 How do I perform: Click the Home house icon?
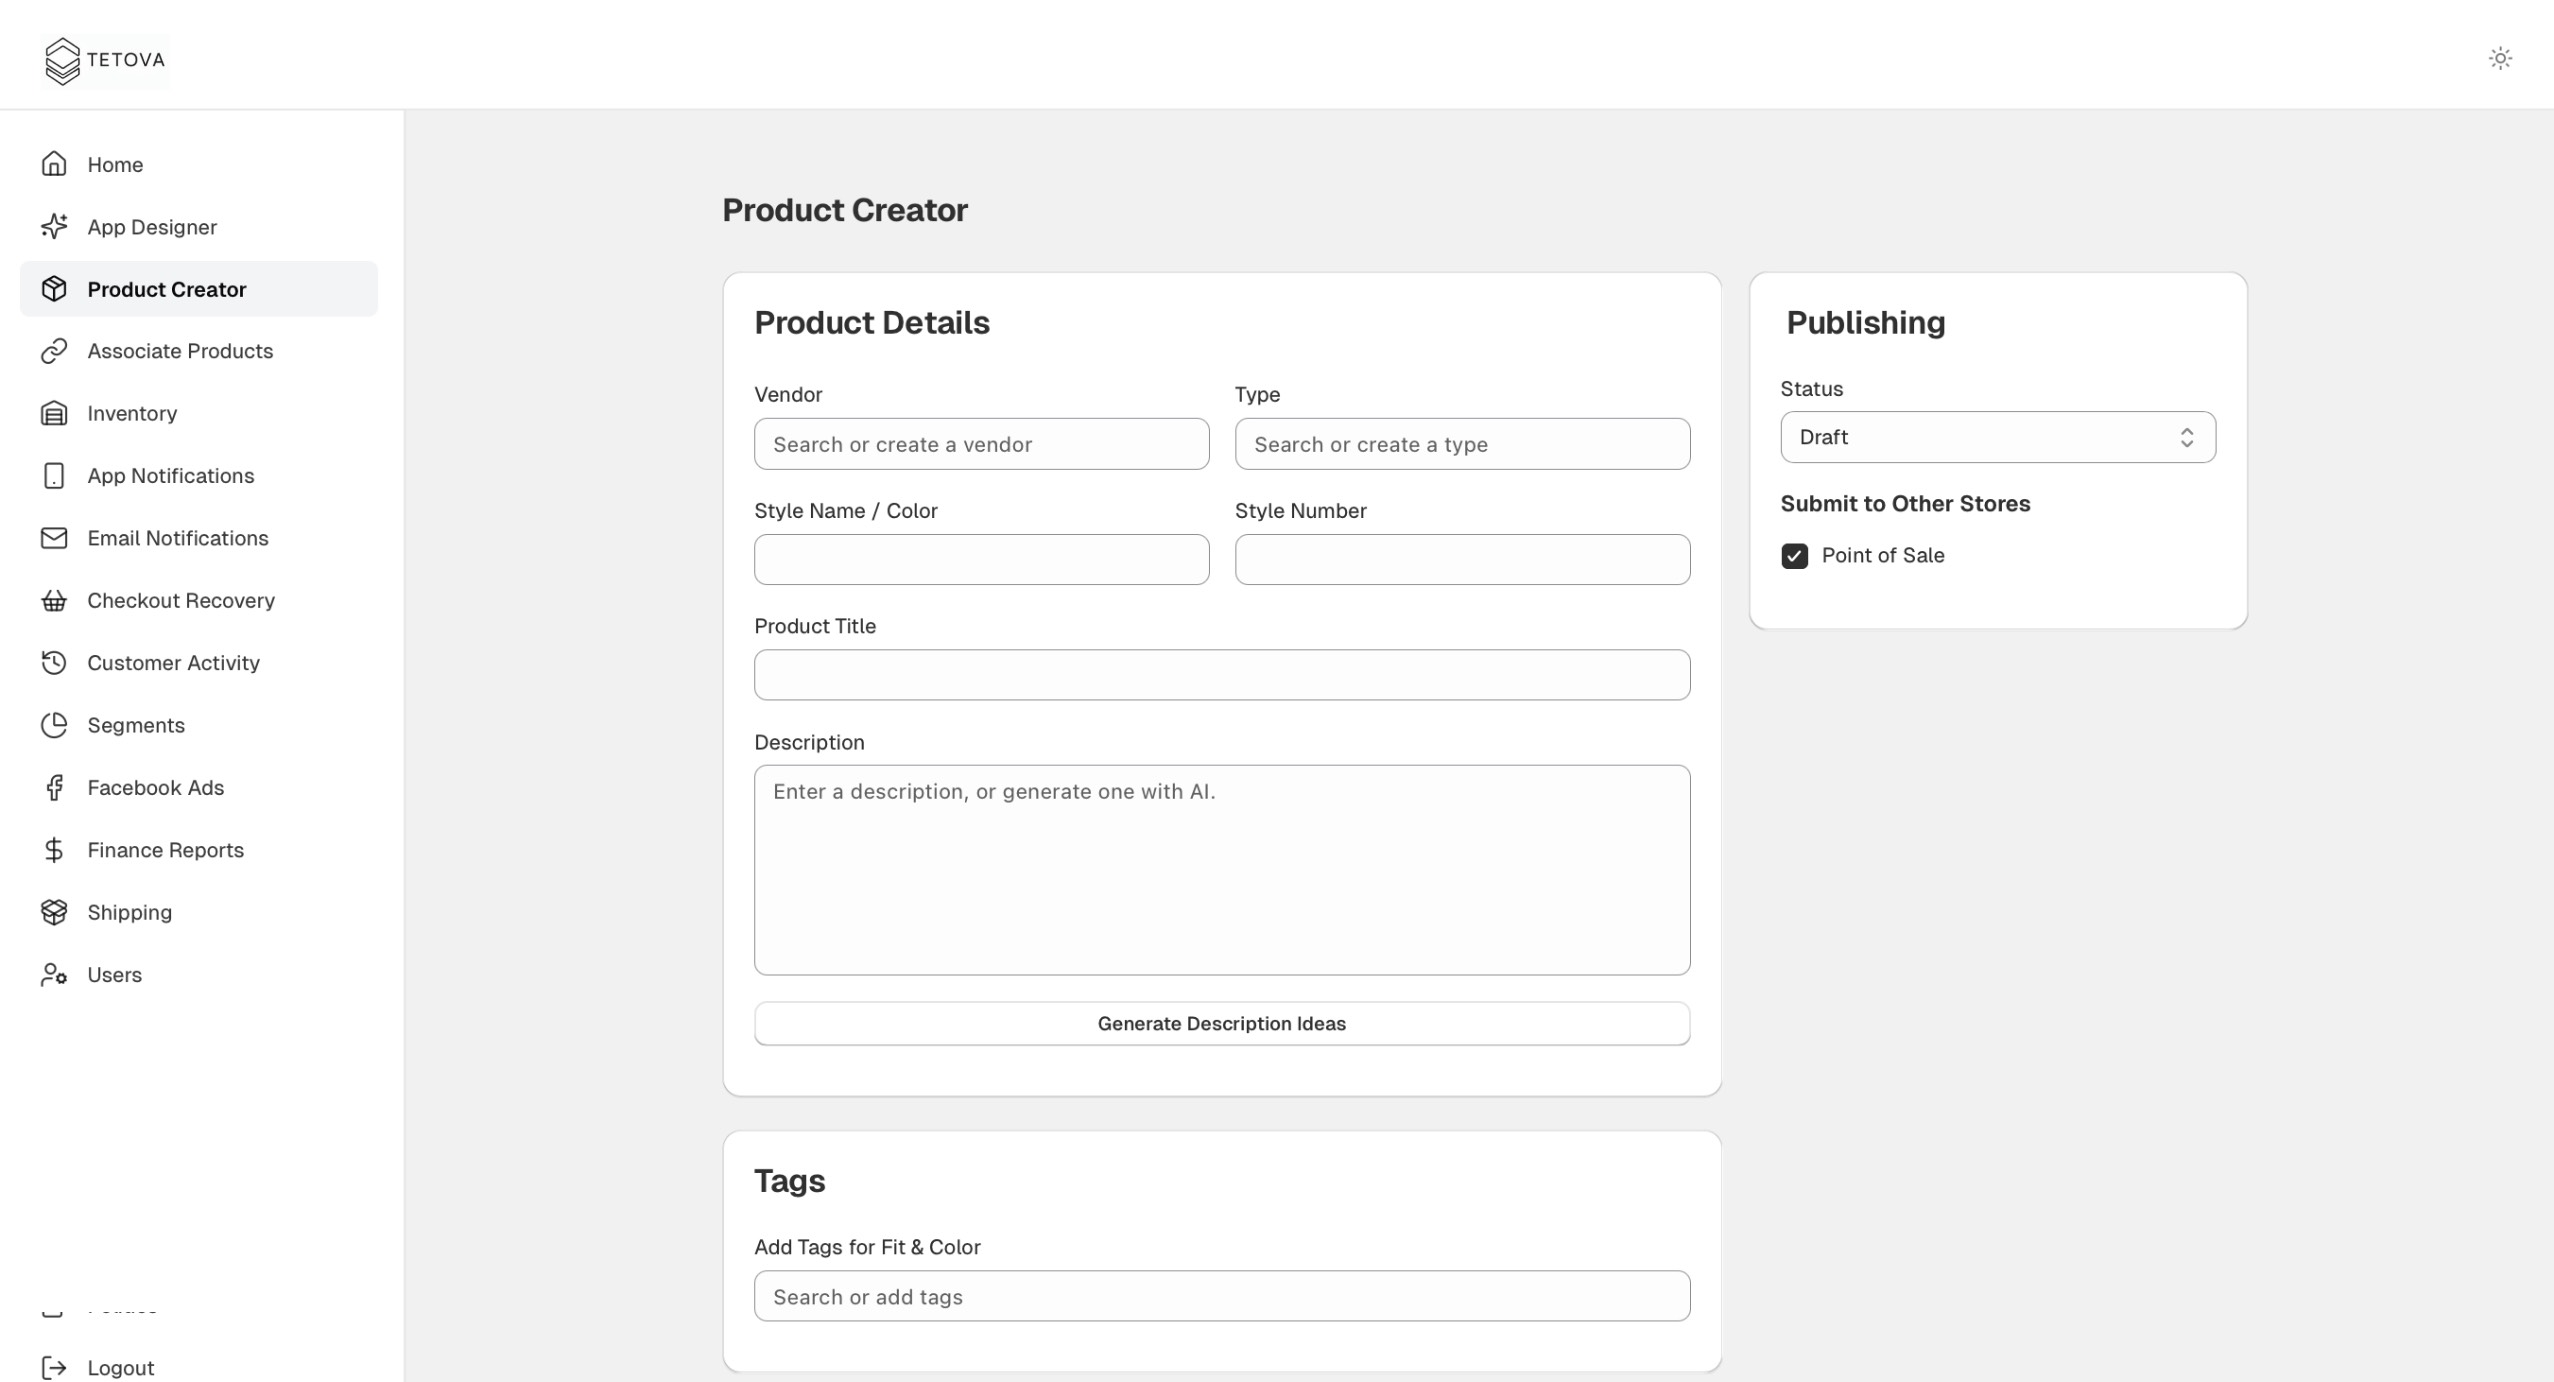tap(54, 164)
